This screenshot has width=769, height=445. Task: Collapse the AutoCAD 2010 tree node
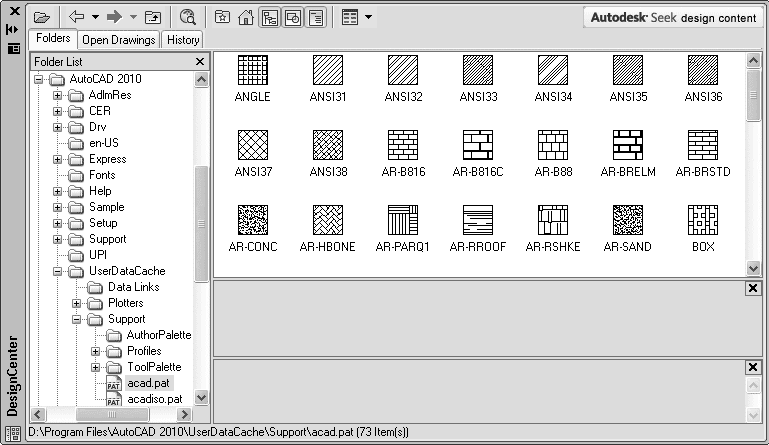(x=39, y=79)
